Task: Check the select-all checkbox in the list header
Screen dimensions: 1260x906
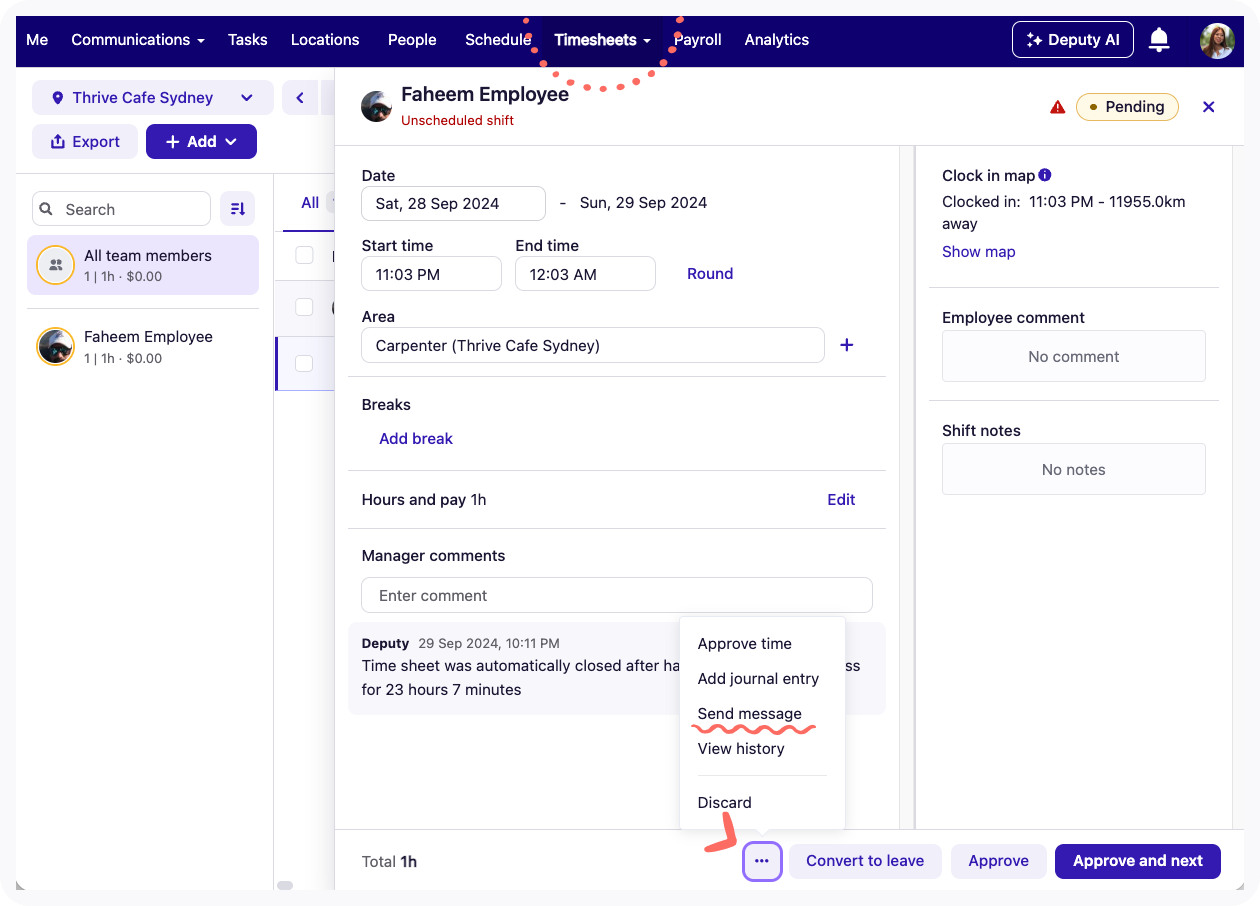Action: [304, 255]
